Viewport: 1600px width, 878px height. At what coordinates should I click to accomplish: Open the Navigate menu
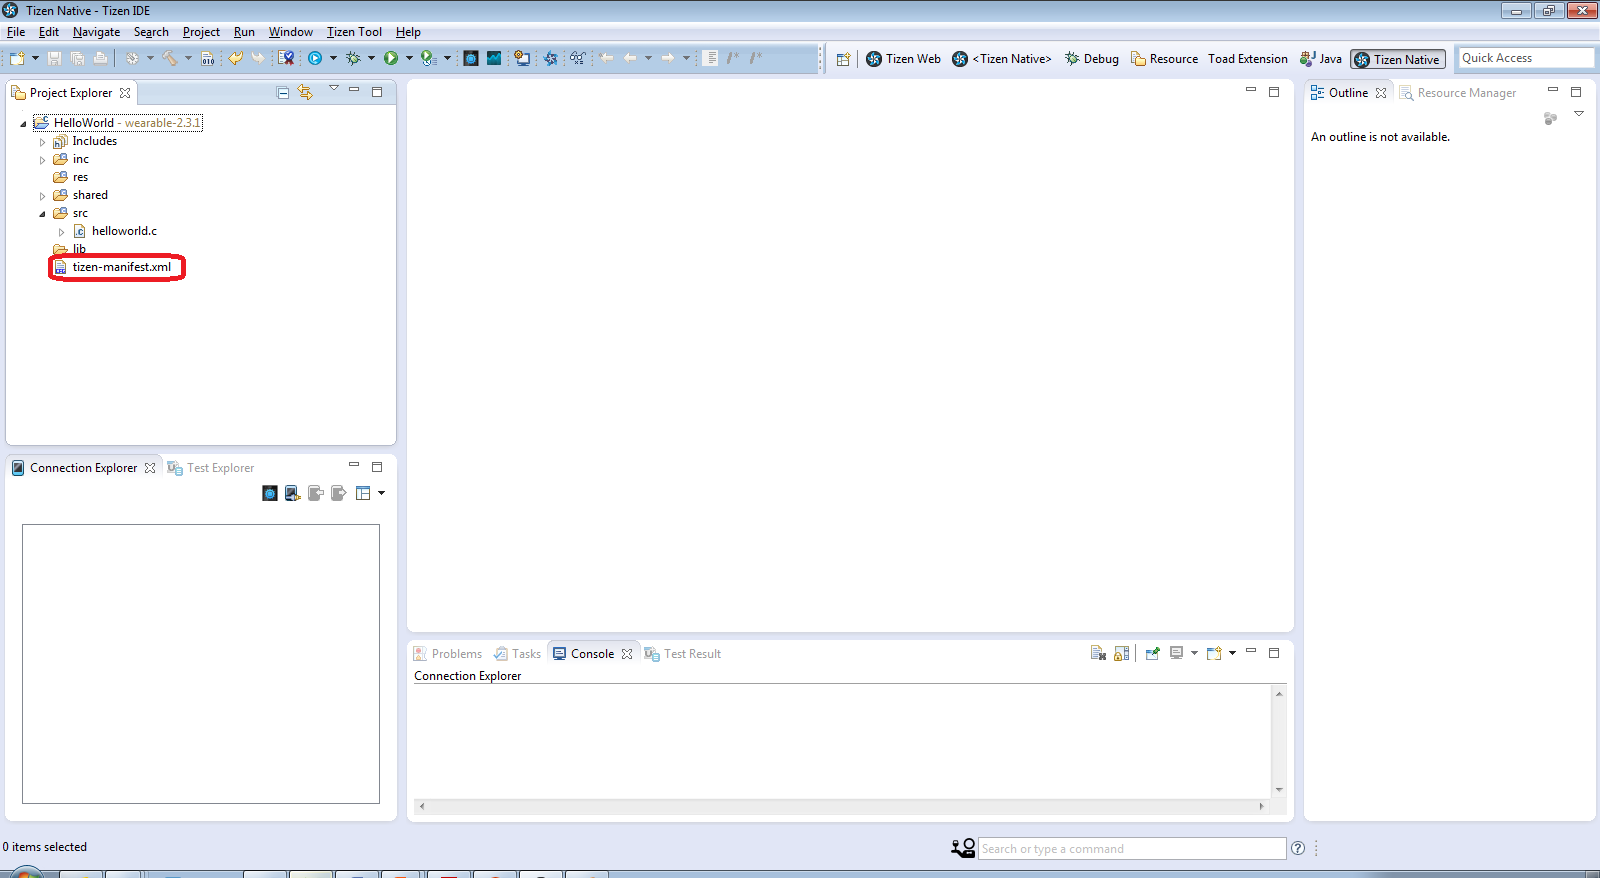96,32
